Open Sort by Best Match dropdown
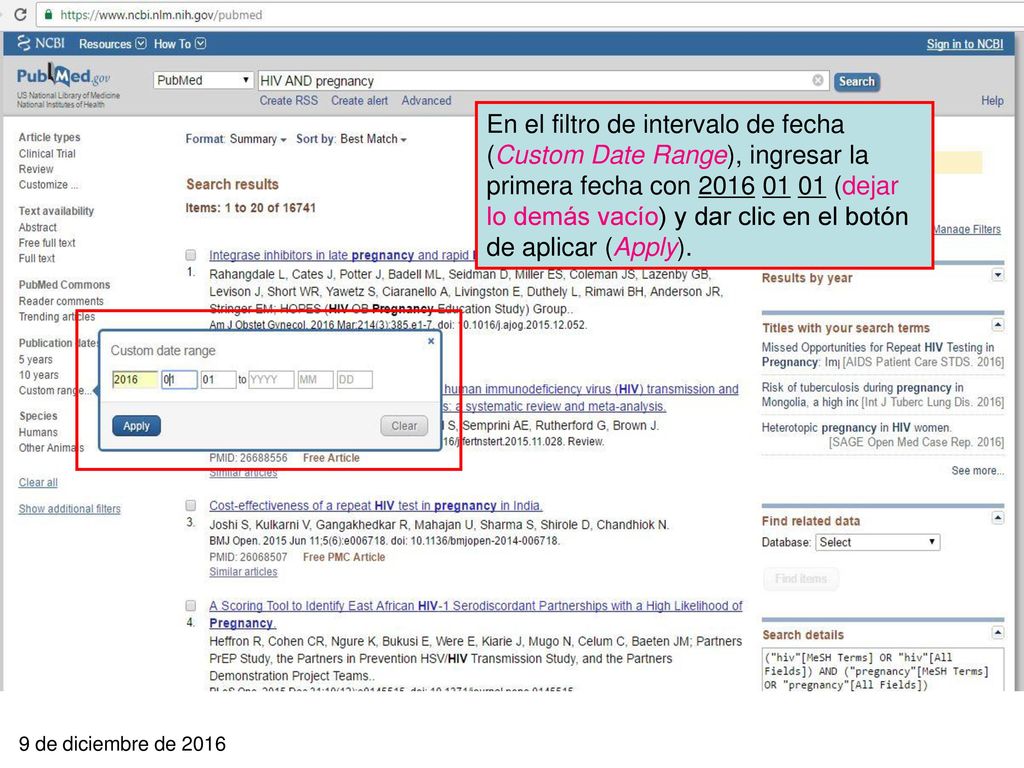The image size is (1024, 768). tap(351, 139)
